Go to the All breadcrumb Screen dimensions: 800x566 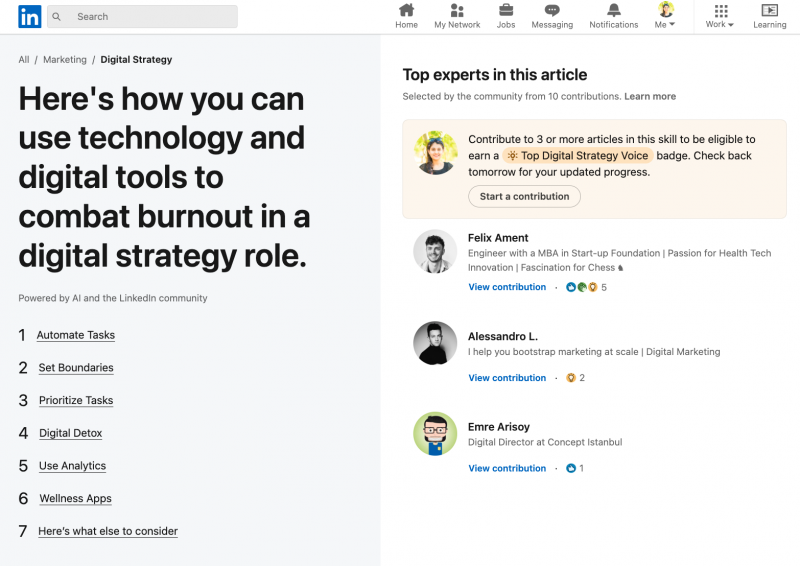click(23, 60)
